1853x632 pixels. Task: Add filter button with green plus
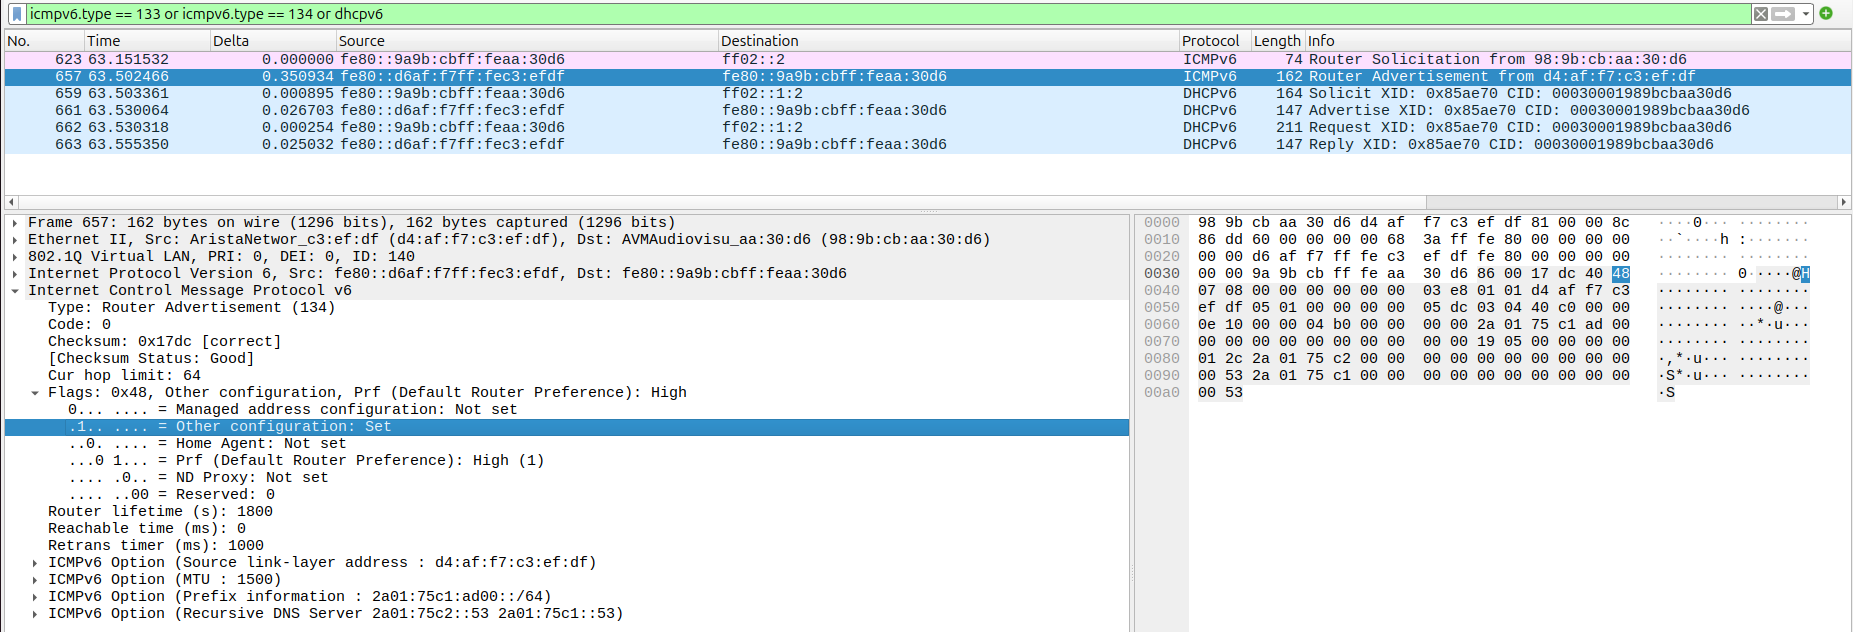[x=1826, y=13]
